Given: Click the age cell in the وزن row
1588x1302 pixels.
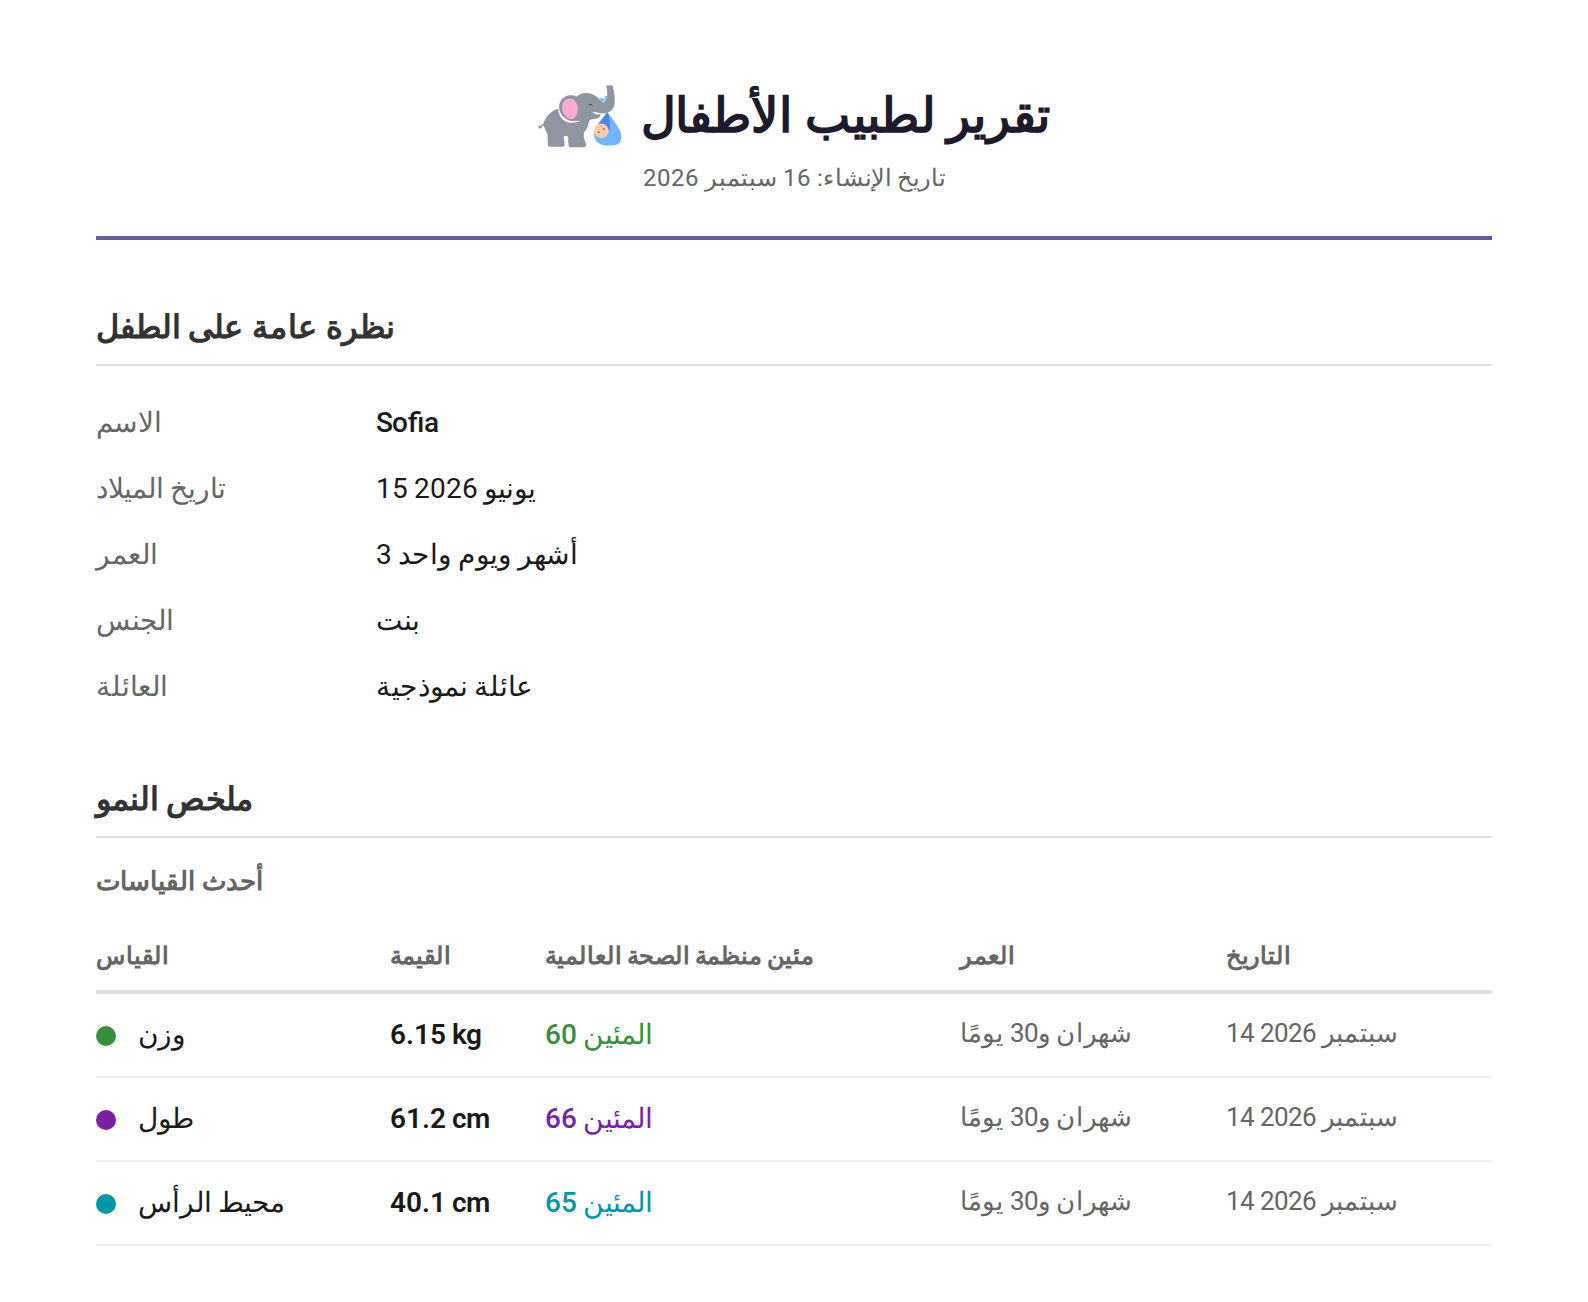Looking at the screenshot, I should (1046, 1034).
